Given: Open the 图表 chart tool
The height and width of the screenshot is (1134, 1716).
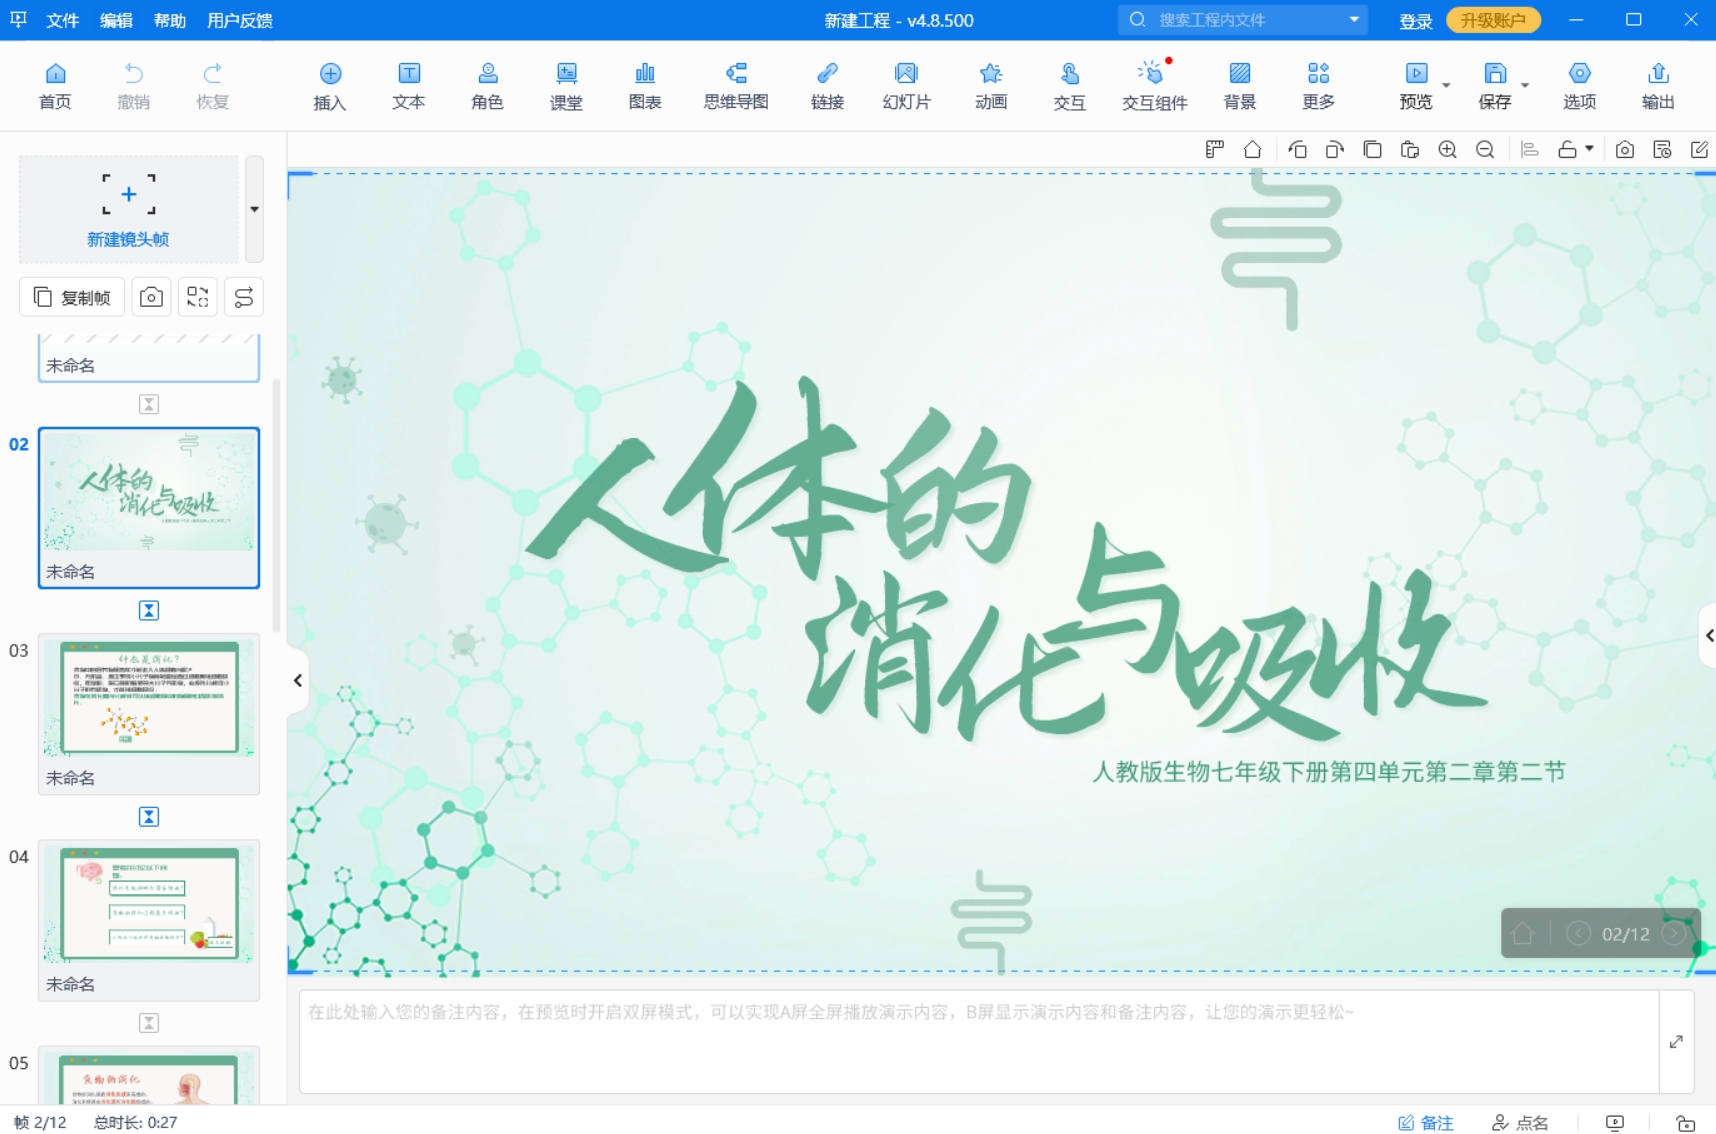Looking at the screenshot, I should coord(645,86).
